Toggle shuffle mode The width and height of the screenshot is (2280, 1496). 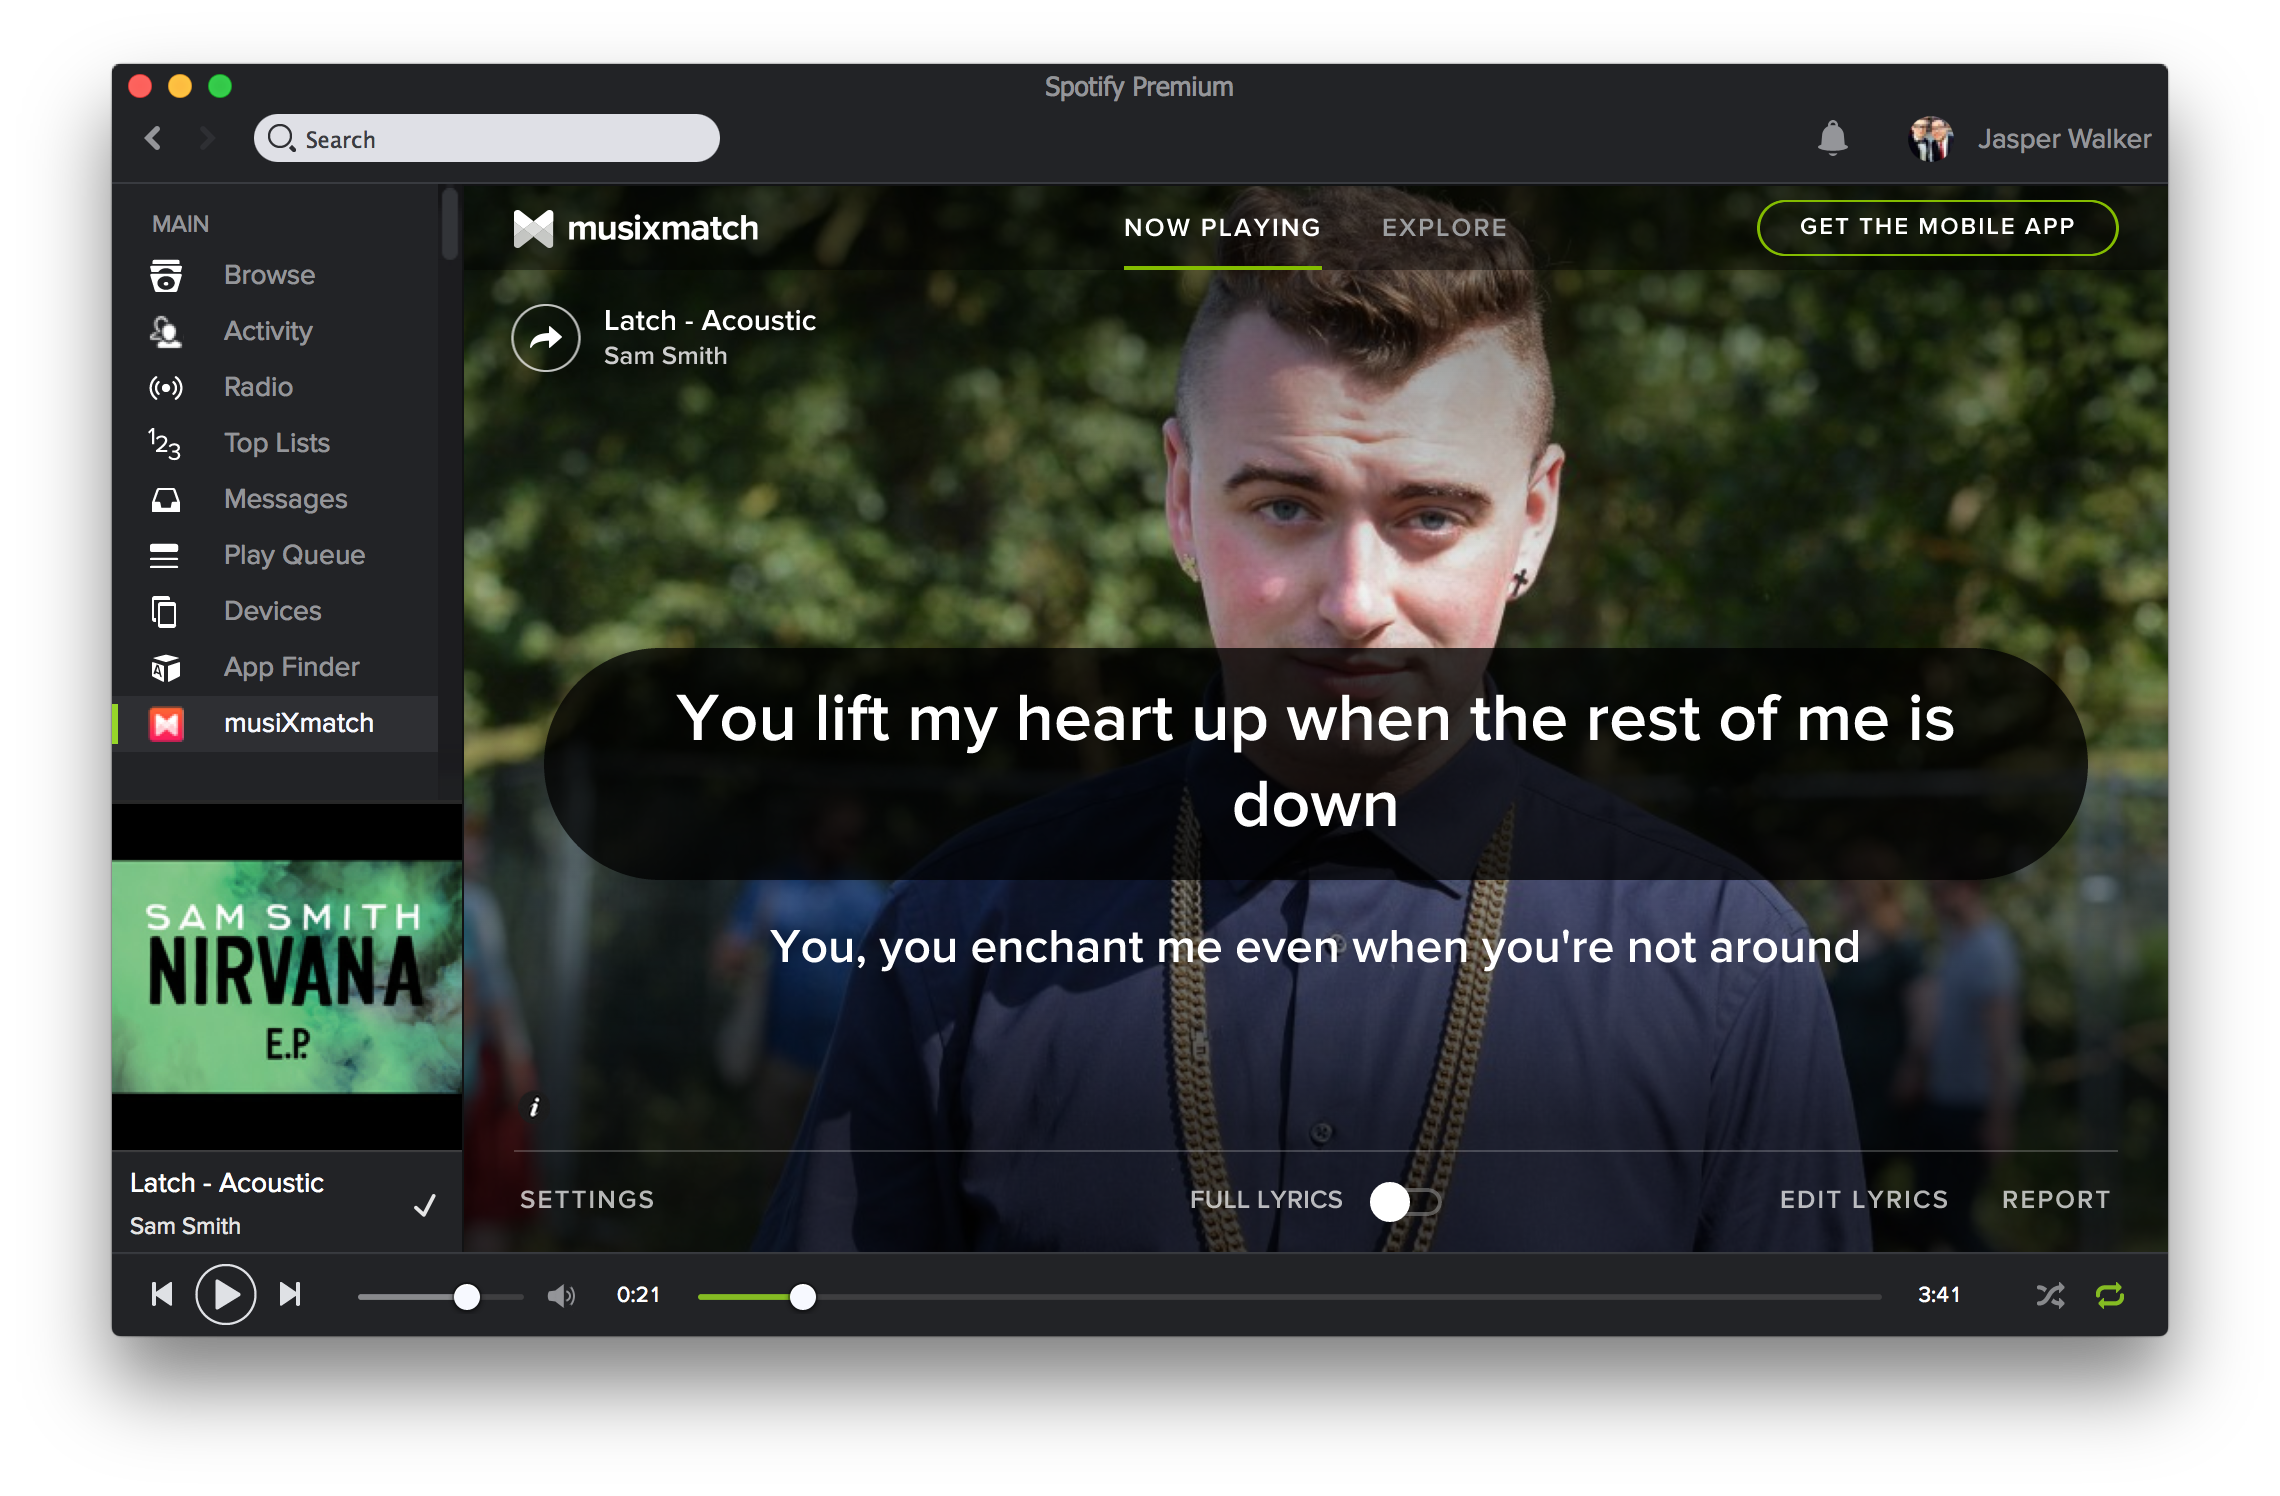2050,1296
